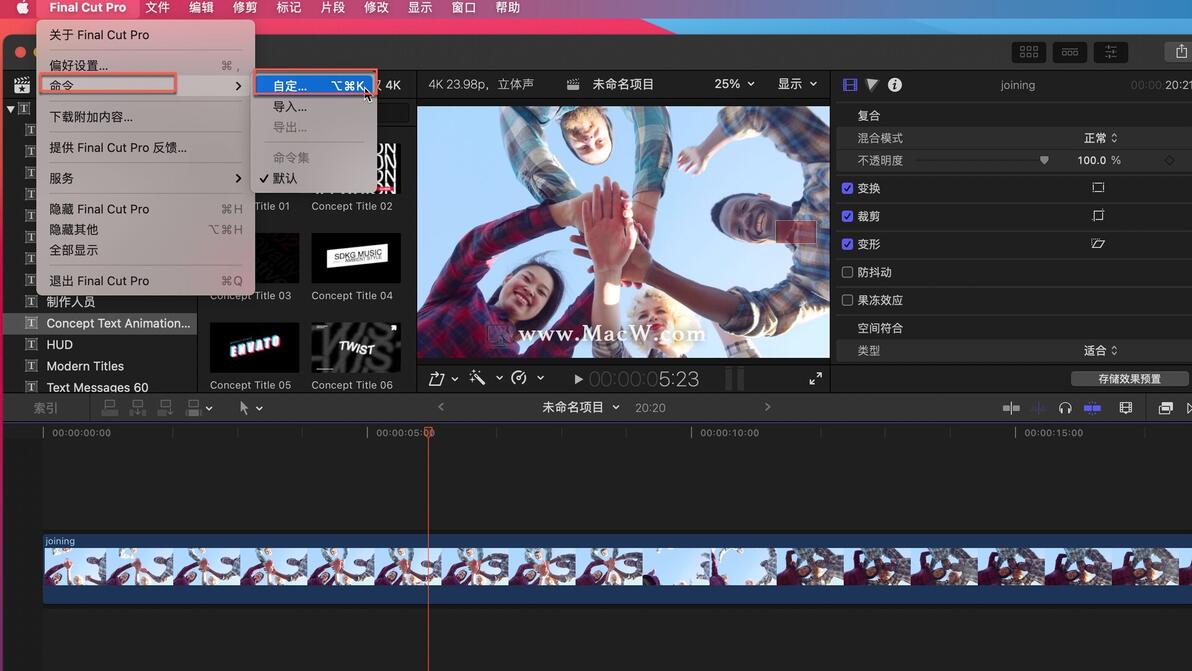Open the 文件 menu
Screen dimensions: 1192x671
[x=157, y=8]
